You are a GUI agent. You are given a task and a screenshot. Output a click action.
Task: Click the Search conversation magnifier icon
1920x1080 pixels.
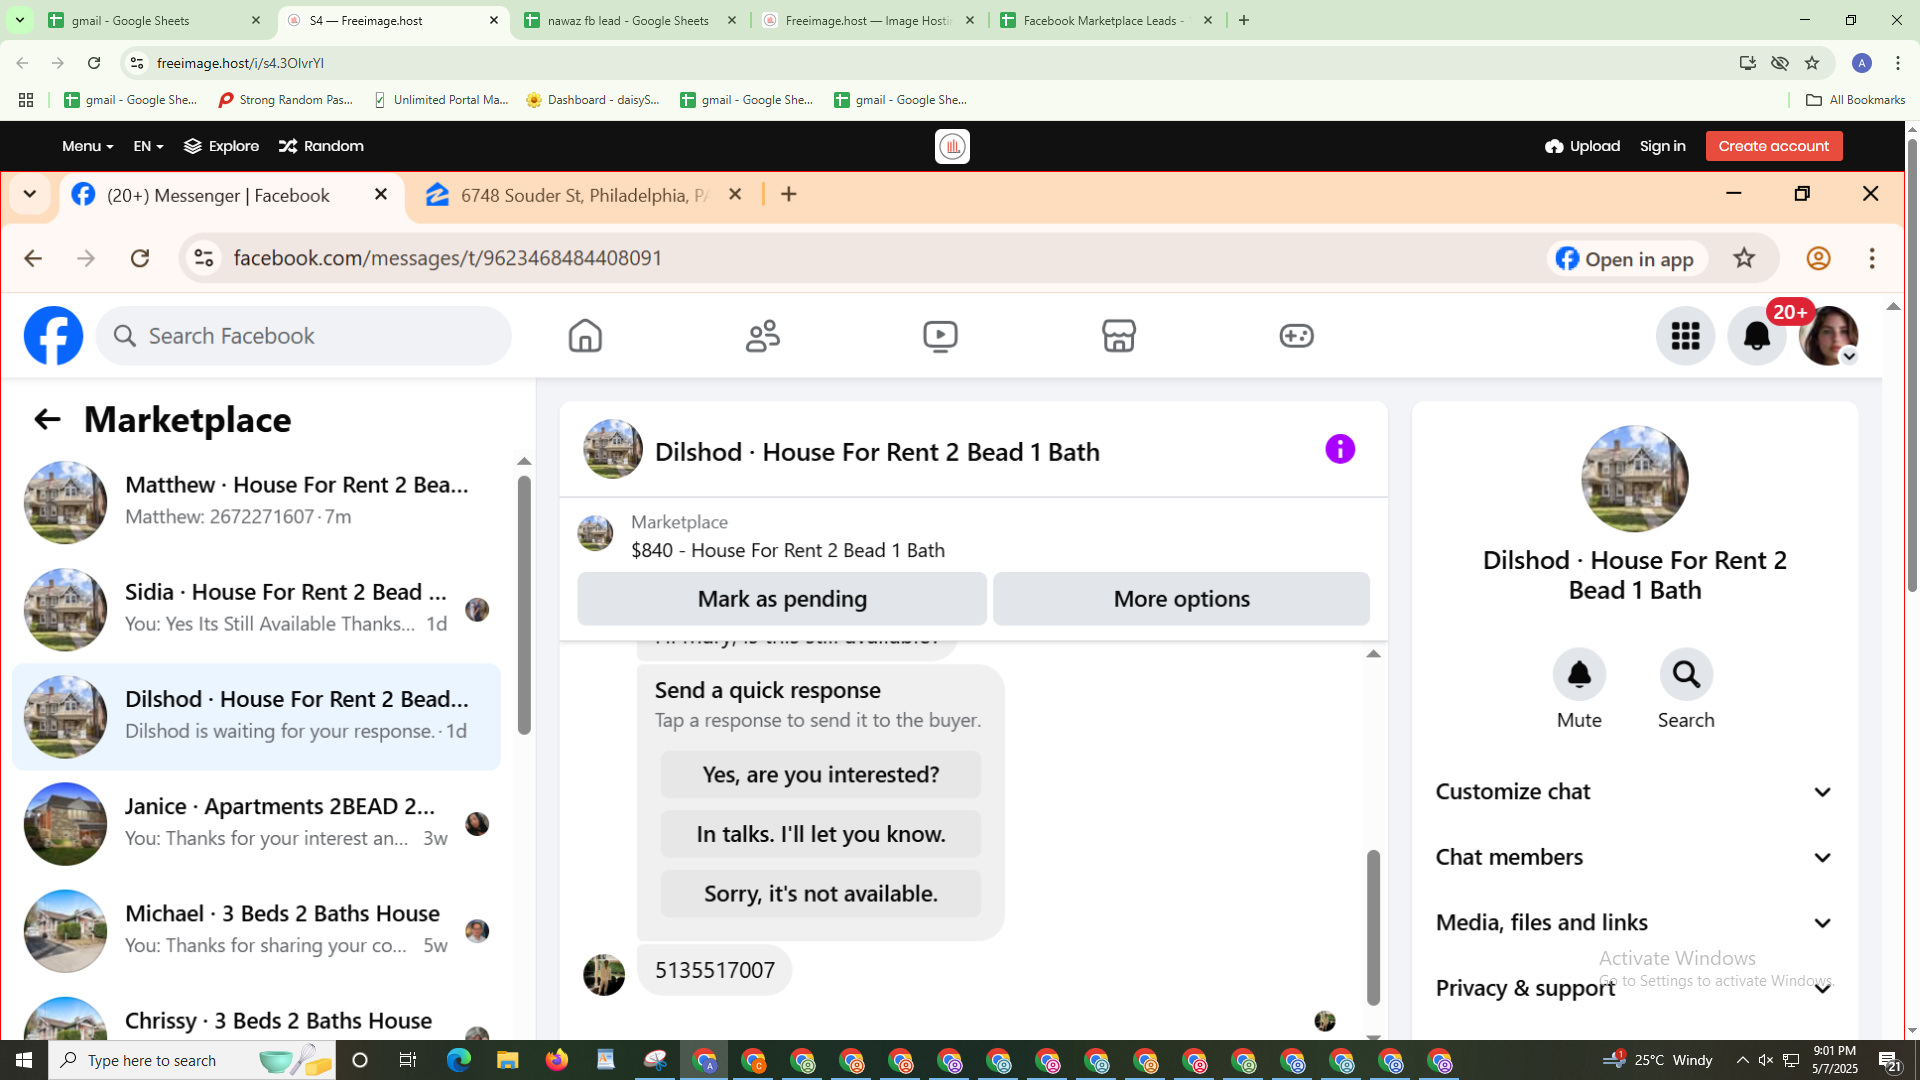[1686, 675]
